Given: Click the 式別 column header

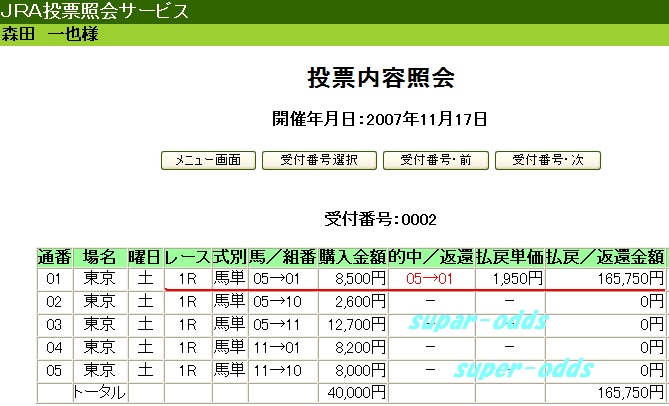Looking at the screenshot, I should [x=230, y=257].
